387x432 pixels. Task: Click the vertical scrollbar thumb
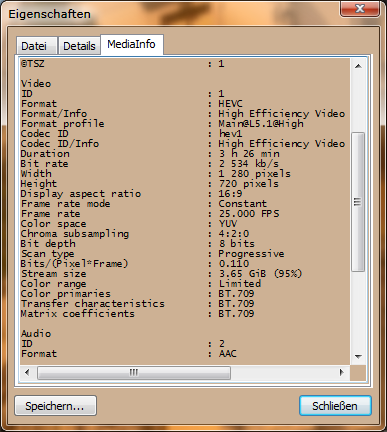tap(358, 202)
